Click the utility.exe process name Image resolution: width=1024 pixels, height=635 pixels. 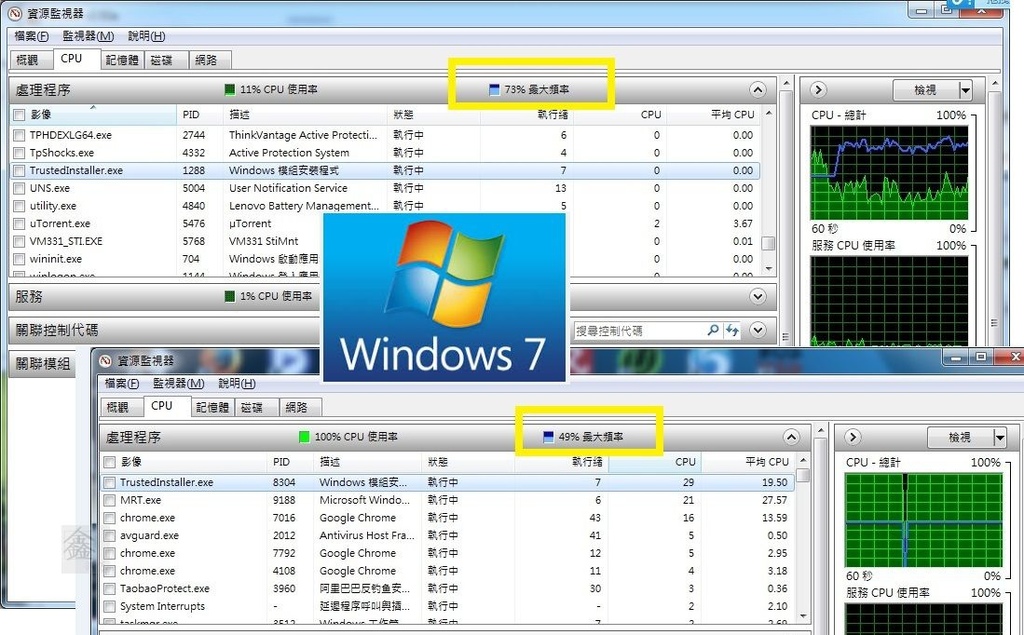point(53,206)
